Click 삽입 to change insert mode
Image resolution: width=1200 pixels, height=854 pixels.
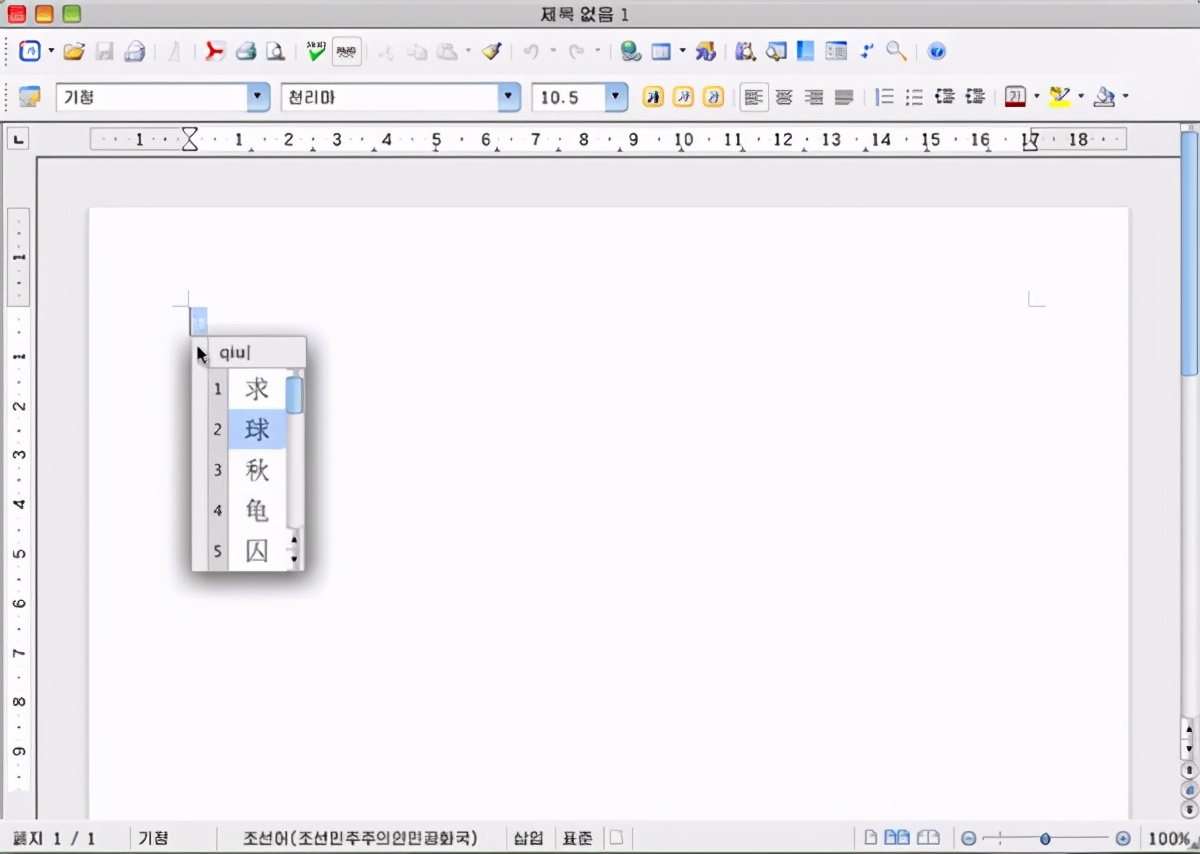pyautogui.click(x=528, y=838)
